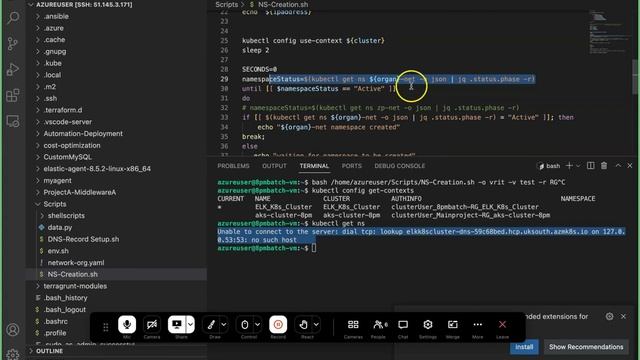The width and height of the screenshot is (640, 360).
Task: Click the Share screen button
Action: coord(177,324)
